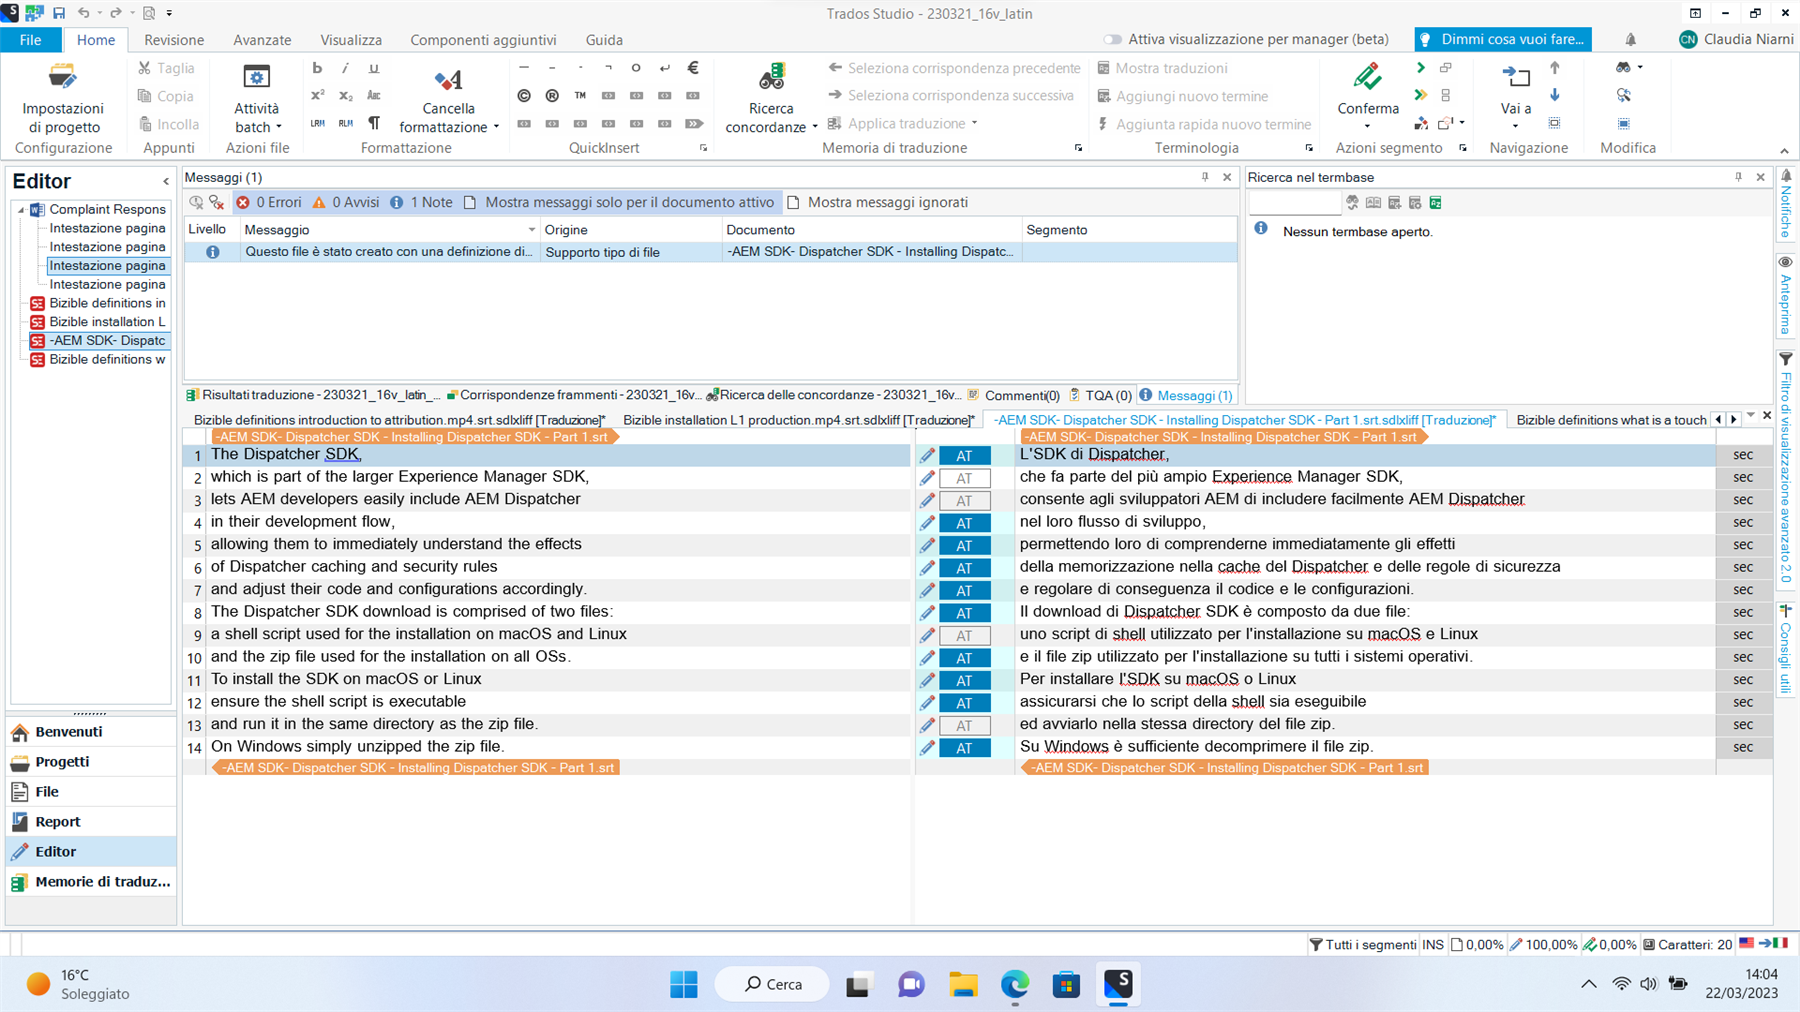Collapse the Editor navigation pane
Viewport: 1800px width, 1012px height.
coord(166,182)
